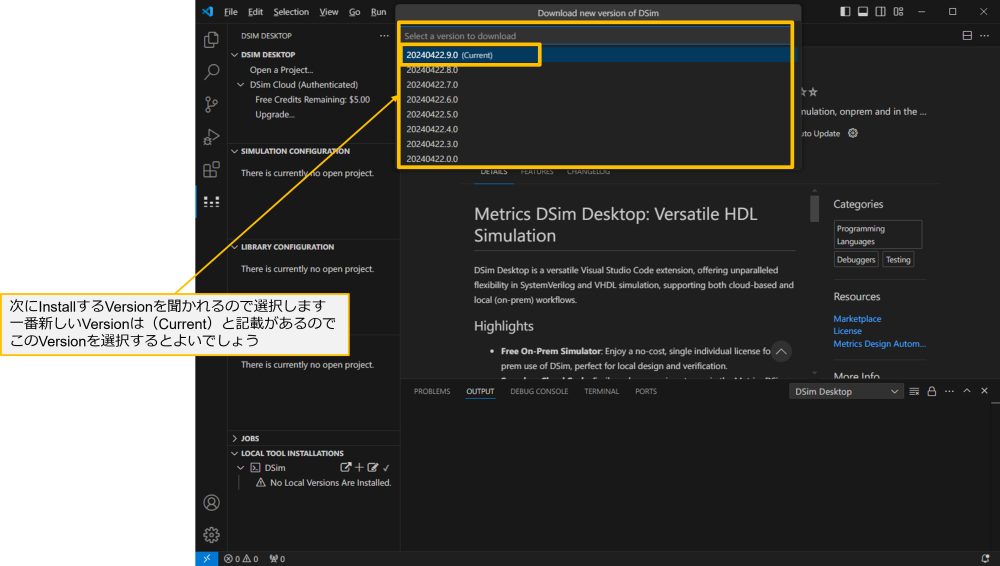Open the Manage gear in activity bar

point(211,535)
